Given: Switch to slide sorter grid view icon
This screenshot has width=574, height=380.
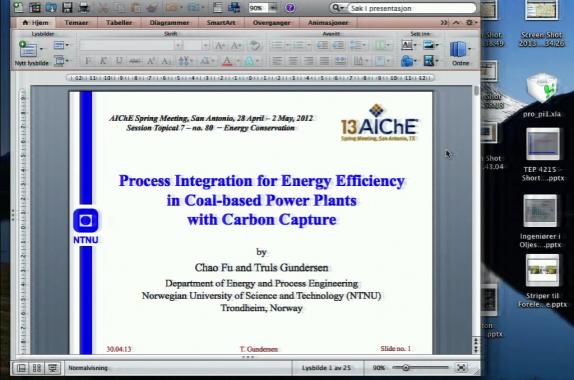Looking at the screenshot, I should point(37,368).
